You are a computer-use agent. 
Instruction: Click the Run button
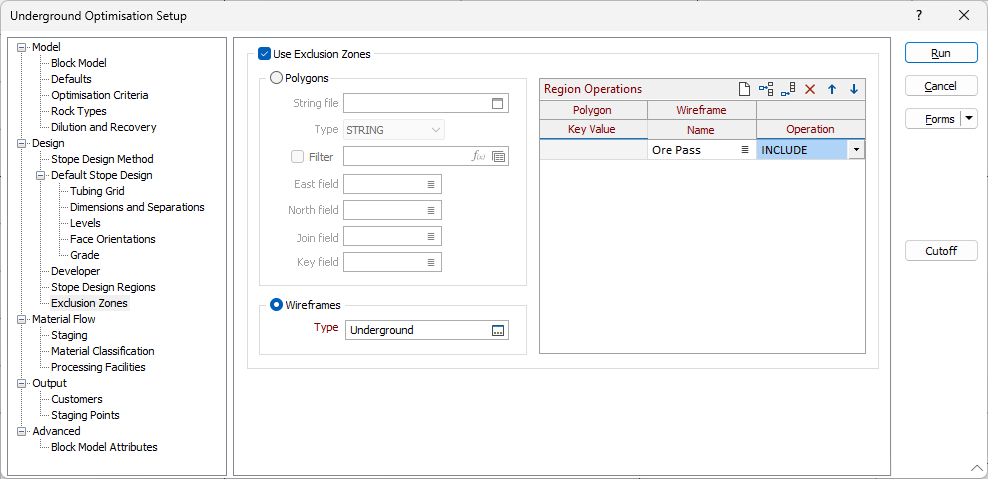click(941, 54)
